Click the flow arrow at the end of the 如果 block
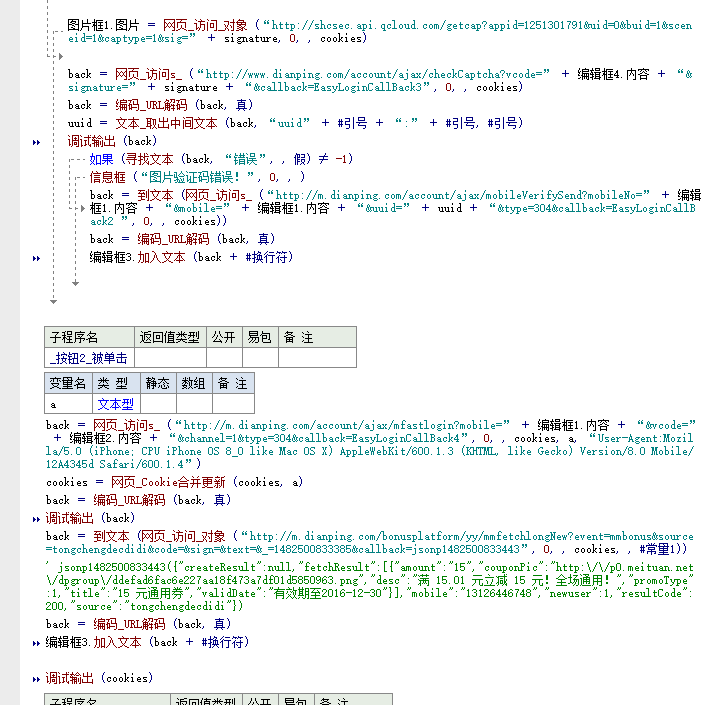Screen dimensions: 708x705 click(x=75, y=284)
